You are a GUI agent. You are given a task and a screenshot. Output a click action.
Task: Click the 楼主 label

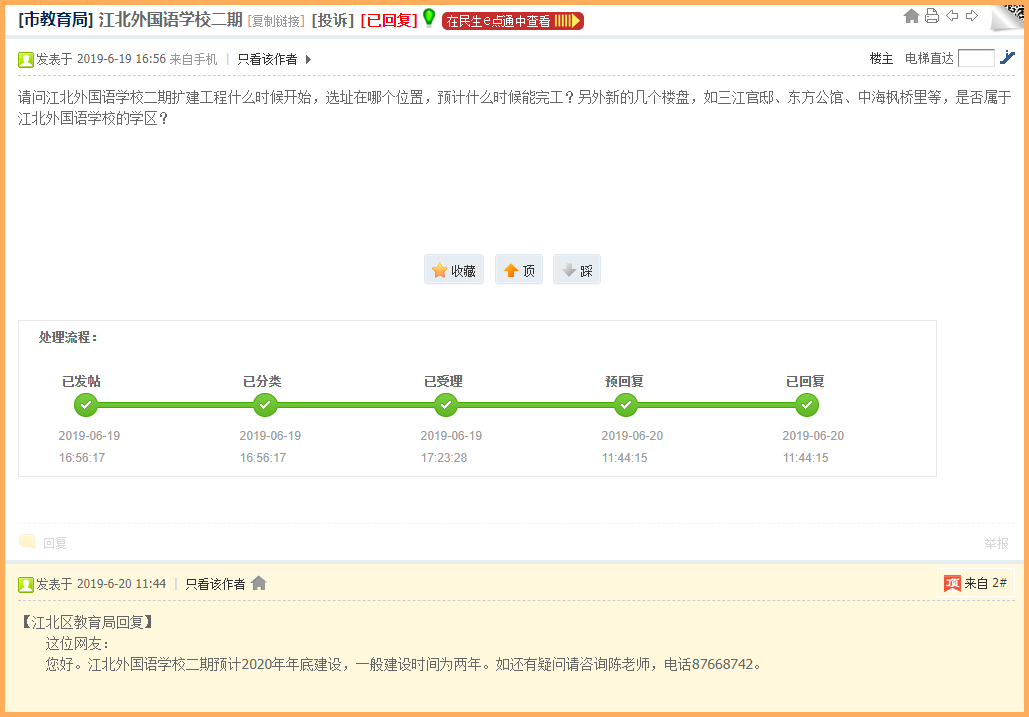[881, 58]
